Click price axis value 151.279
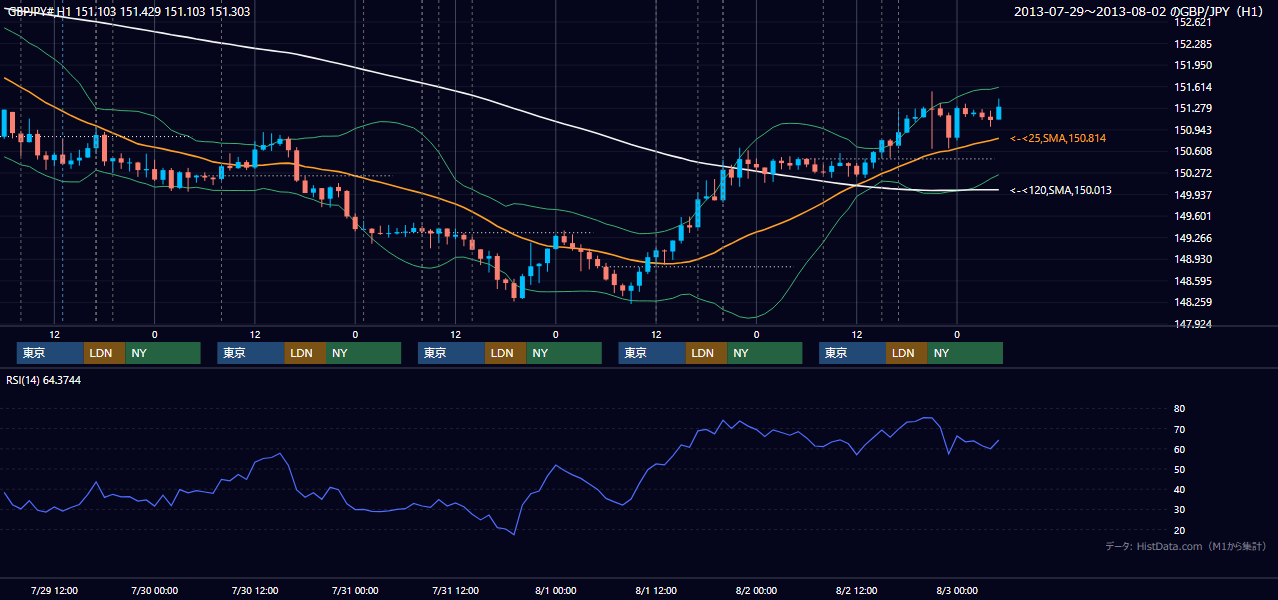 1192,109
